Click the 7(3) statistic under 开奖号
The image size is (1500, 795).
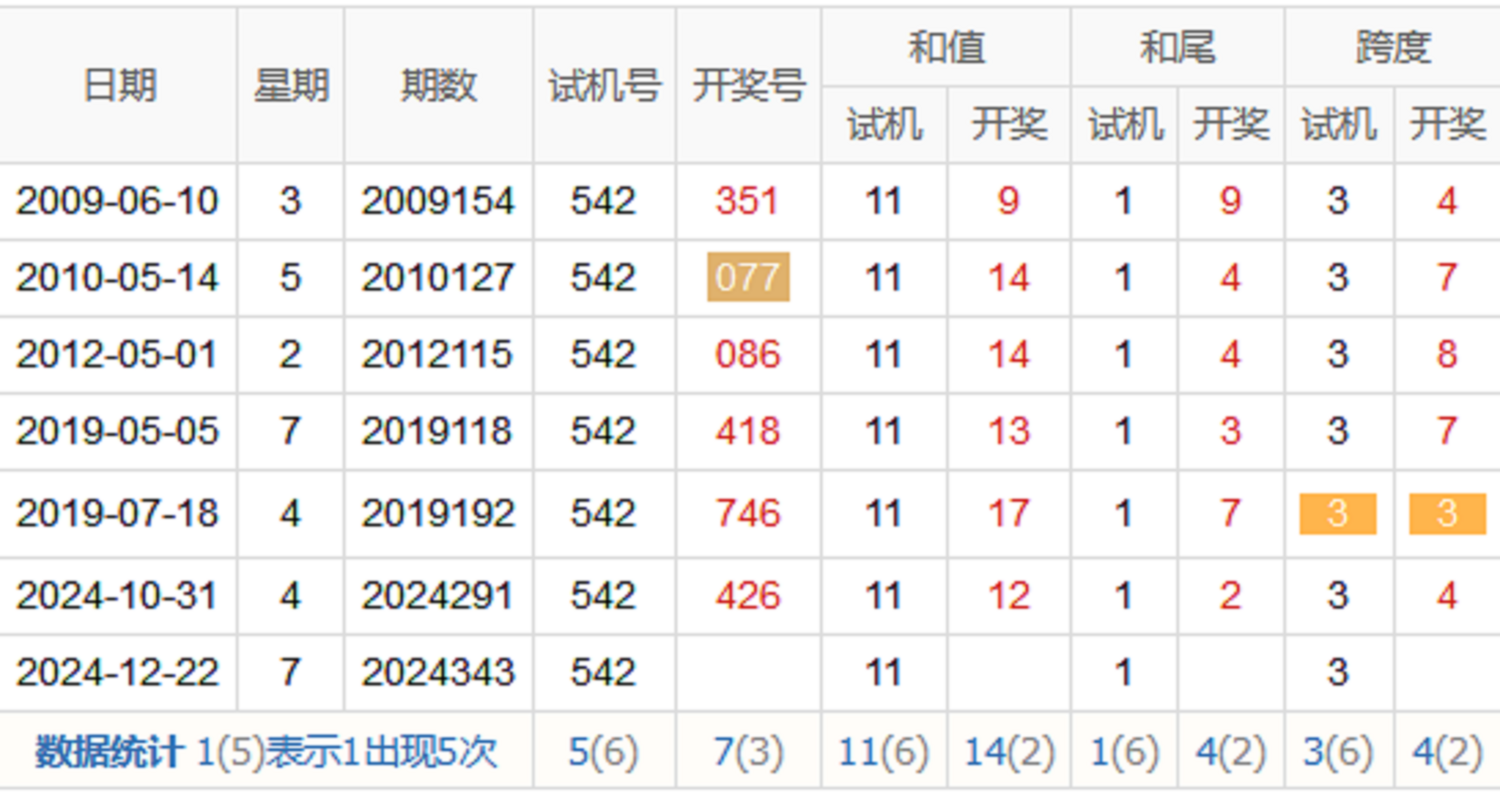coord(748,751)
